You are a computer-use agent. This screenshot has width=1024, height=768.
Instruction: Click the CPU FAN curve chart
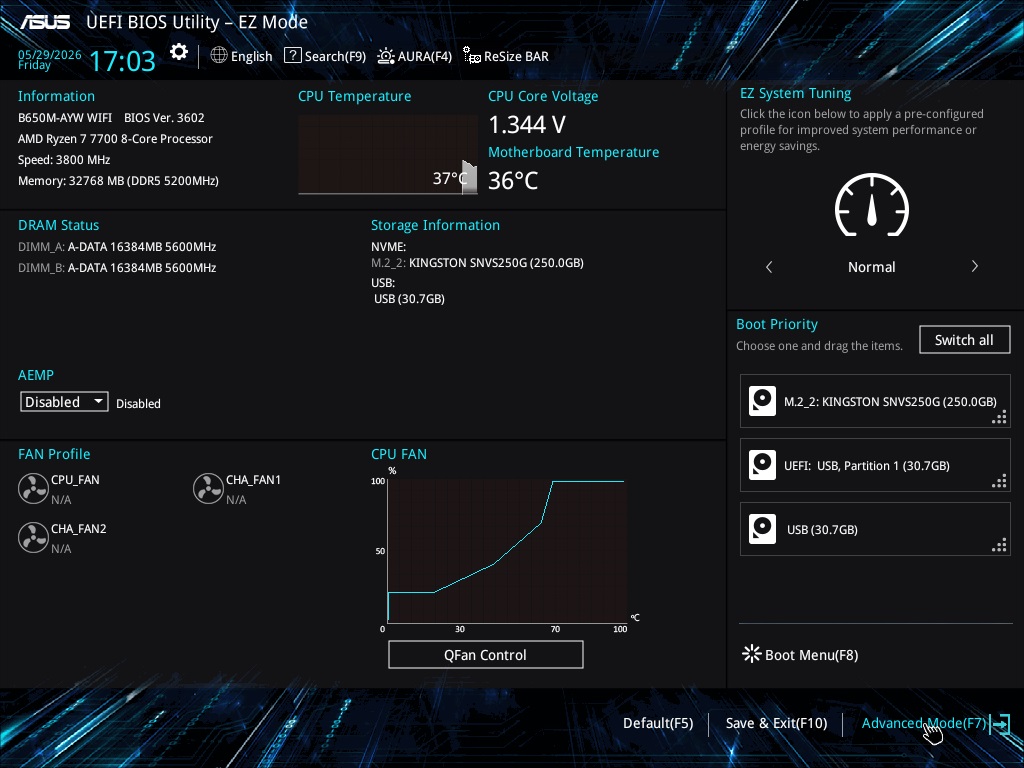click(x=507, y=551)
